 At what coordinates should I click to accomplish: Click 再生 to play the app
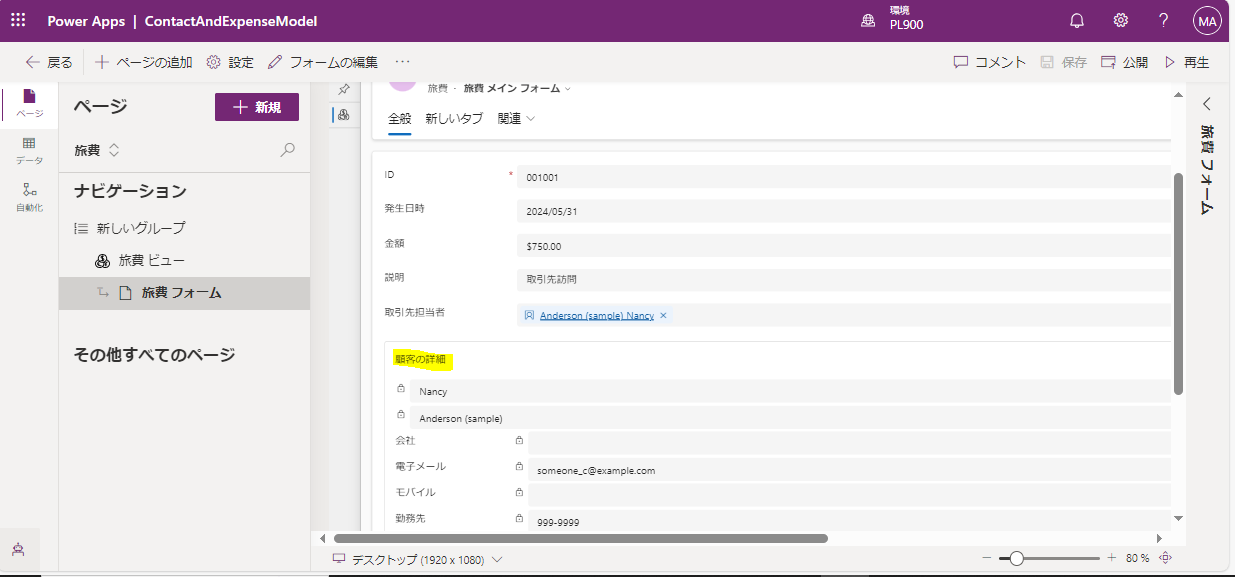[x=1187, y=62]
